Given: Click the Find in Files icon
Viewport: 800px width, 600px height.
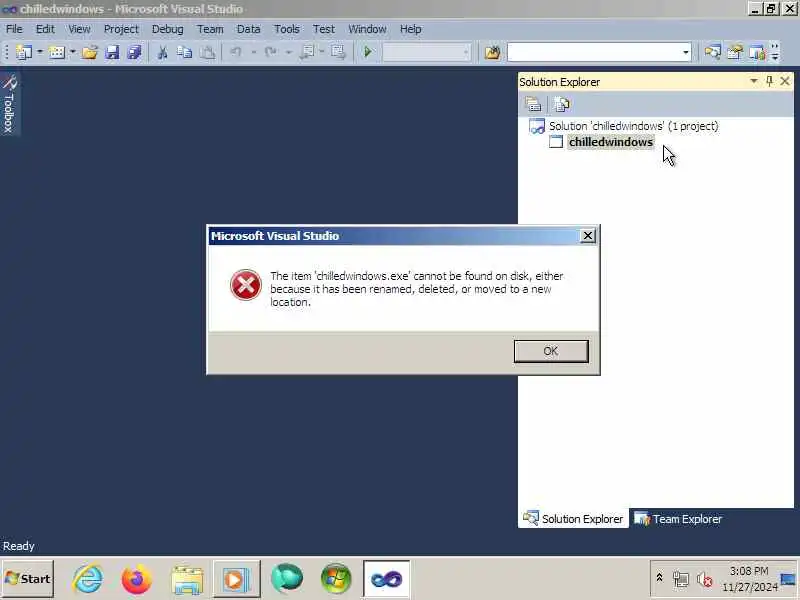Looking at the screenshot, I should tap(492, 52).
